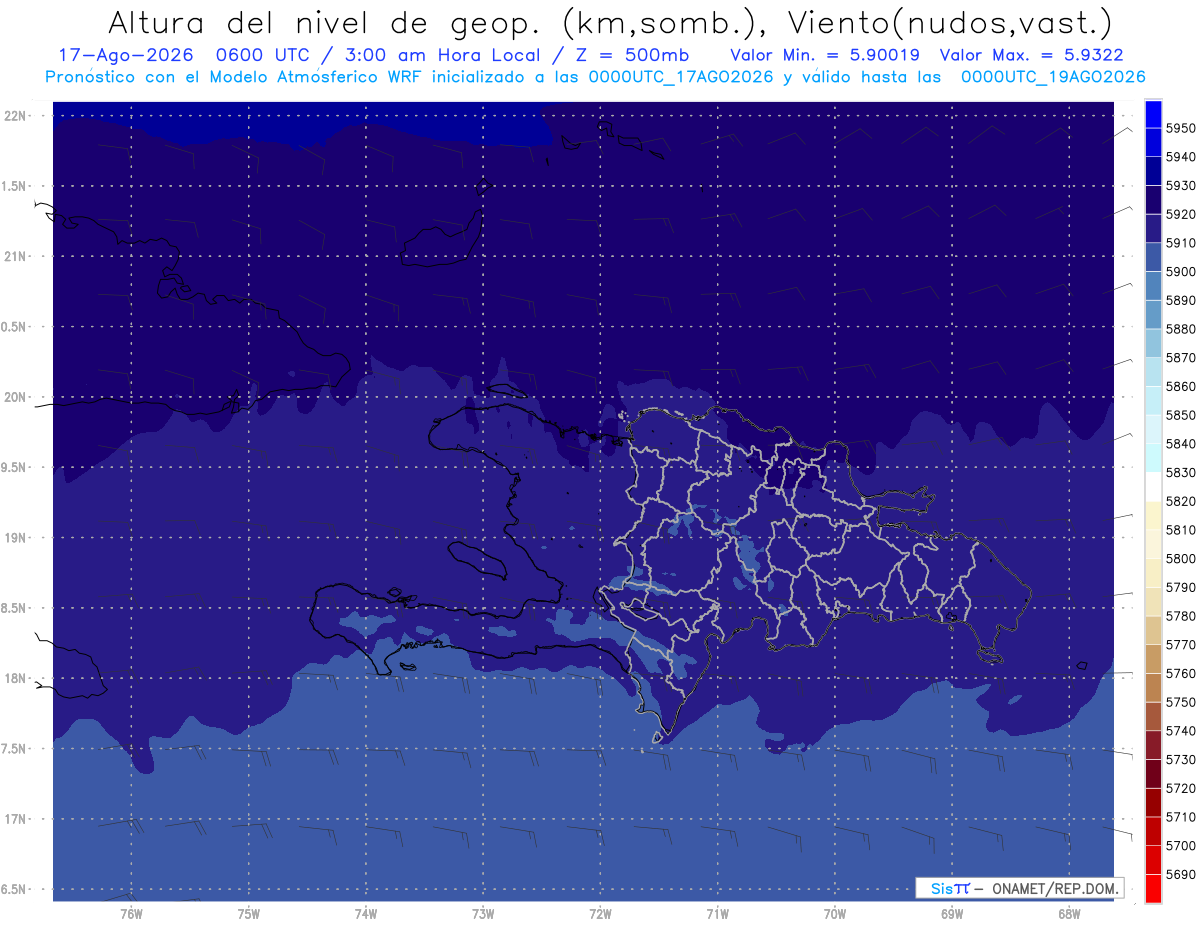Screen dimensions: 1200x927
Task: Click the '5810' legend label
Action: pyautogui.click(x=1181, y=530)
